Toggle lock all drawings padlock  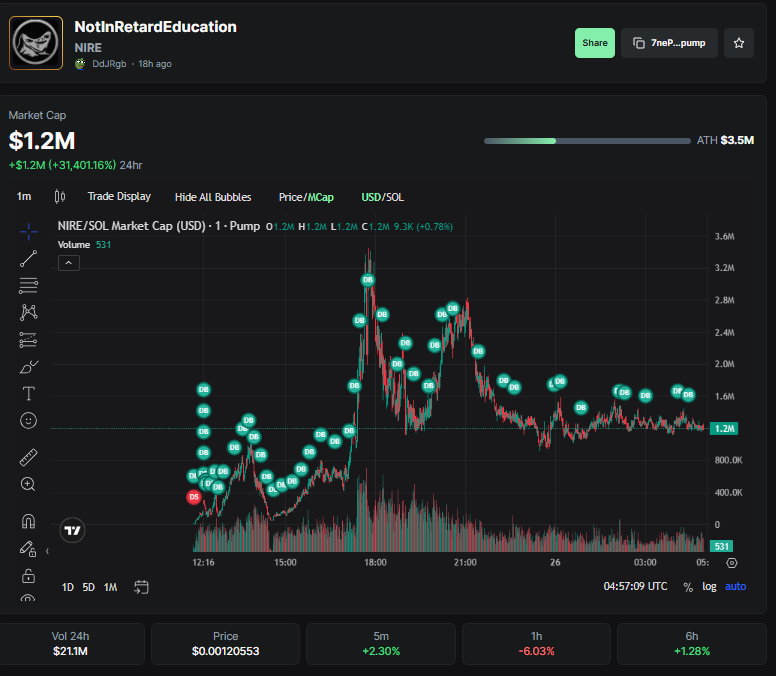[29, 576]
